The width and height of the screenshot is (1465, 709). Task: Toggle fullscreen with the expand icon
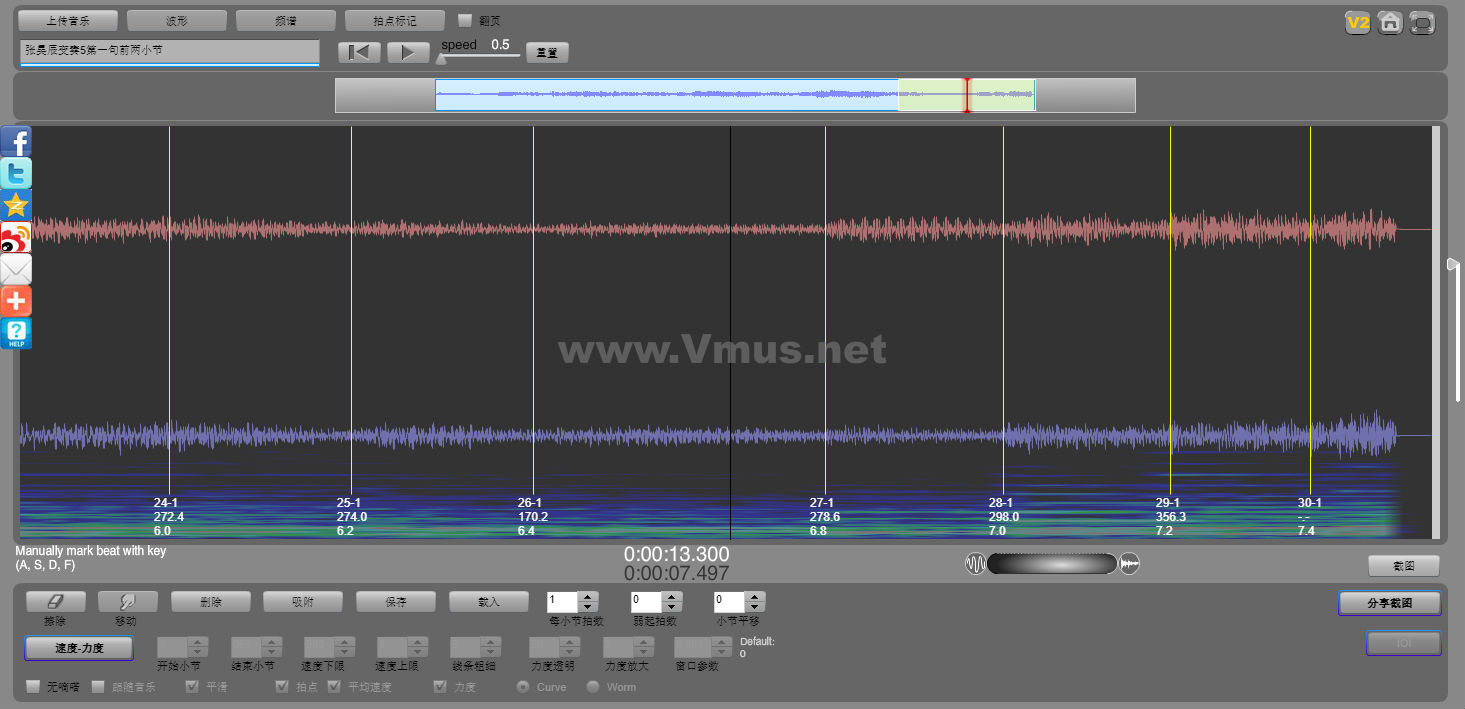pos(1421,23)
